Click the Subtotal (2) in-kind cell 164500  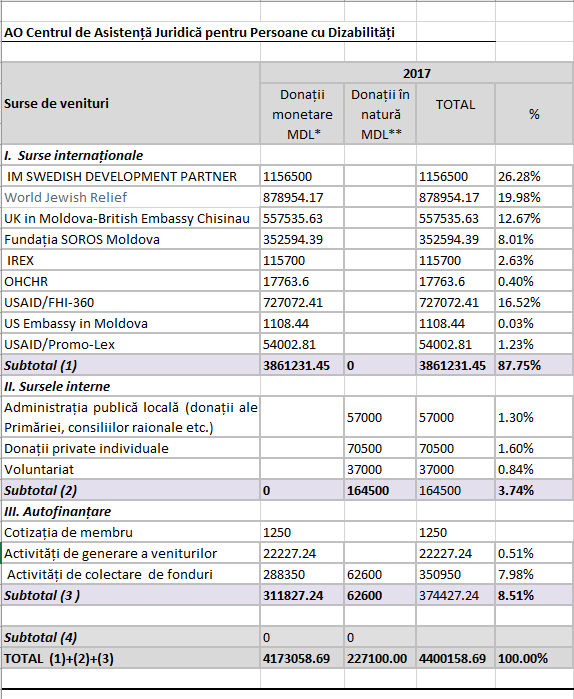(x=380, y=490)
